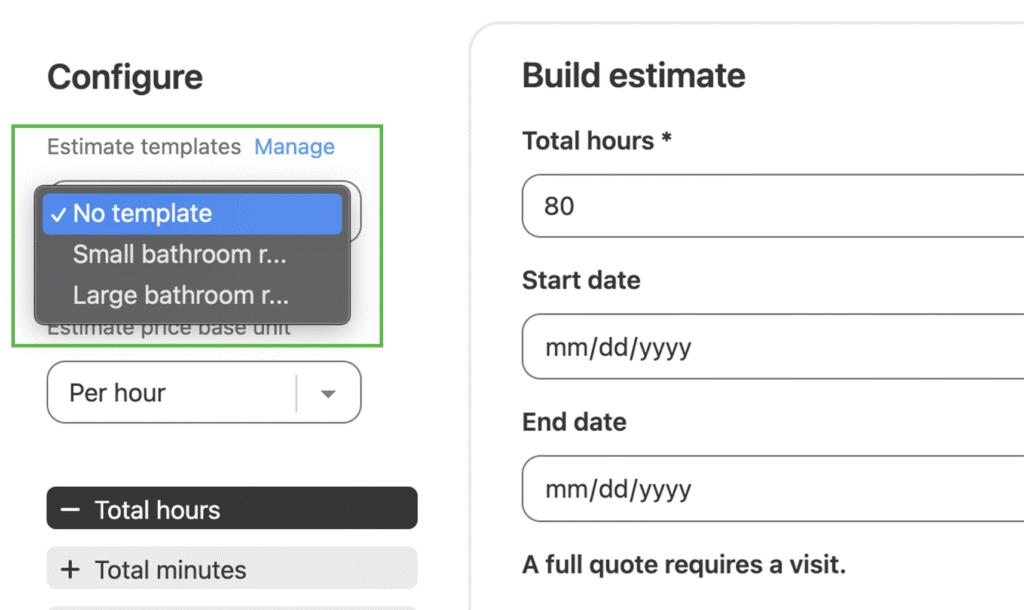
Task: Click the plus icon on Total minutes
Action: (x=69, y=570)
